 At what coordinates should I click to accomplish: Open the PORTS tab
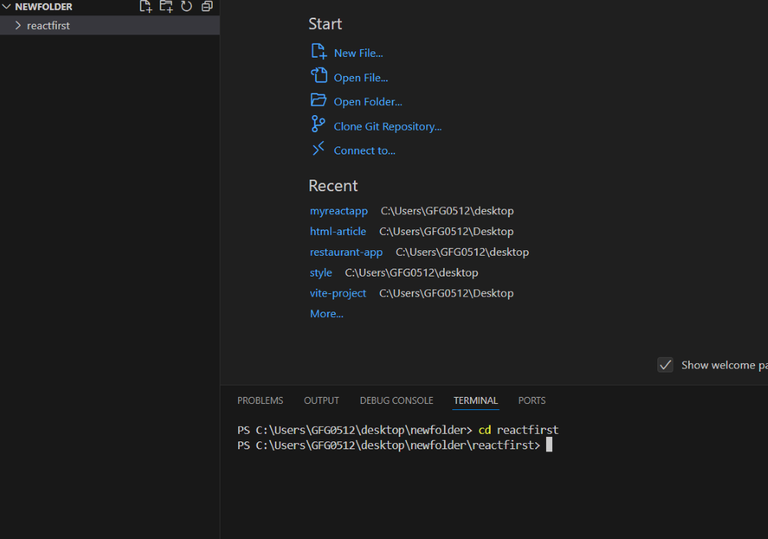532,401
